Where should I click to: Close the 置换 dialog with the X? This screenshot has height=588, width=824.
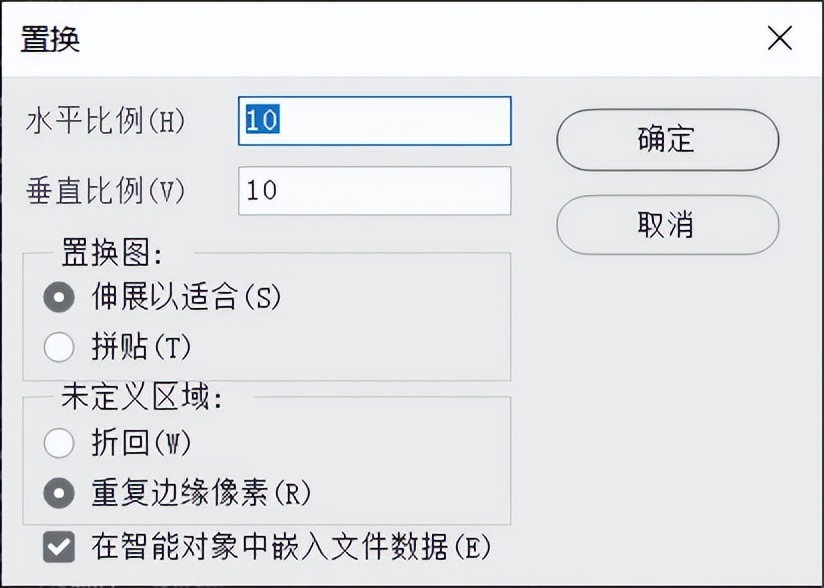click(781, 37)
